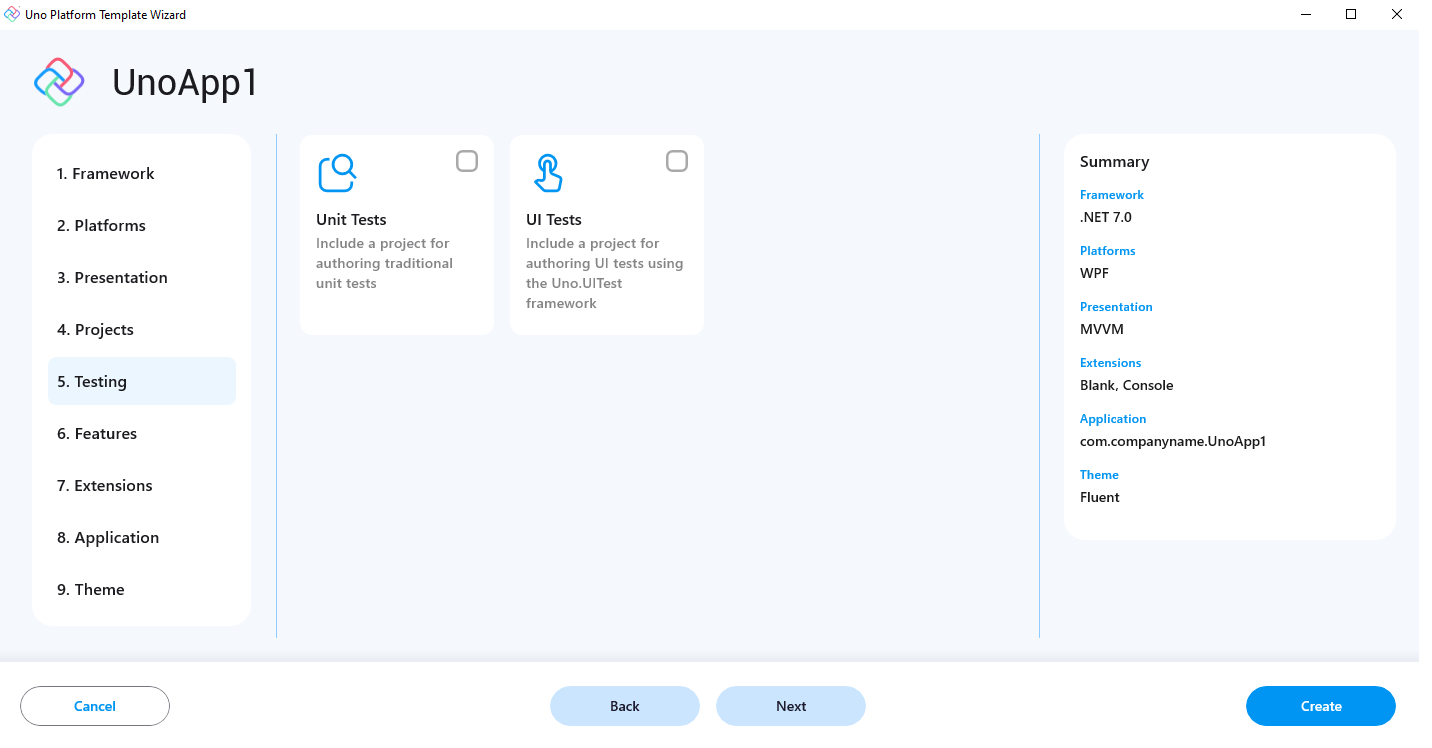Viewport: 1432px width, 748px height.
Task: Click the 'WPF' summary value
Action: (x=1094, y=273)
